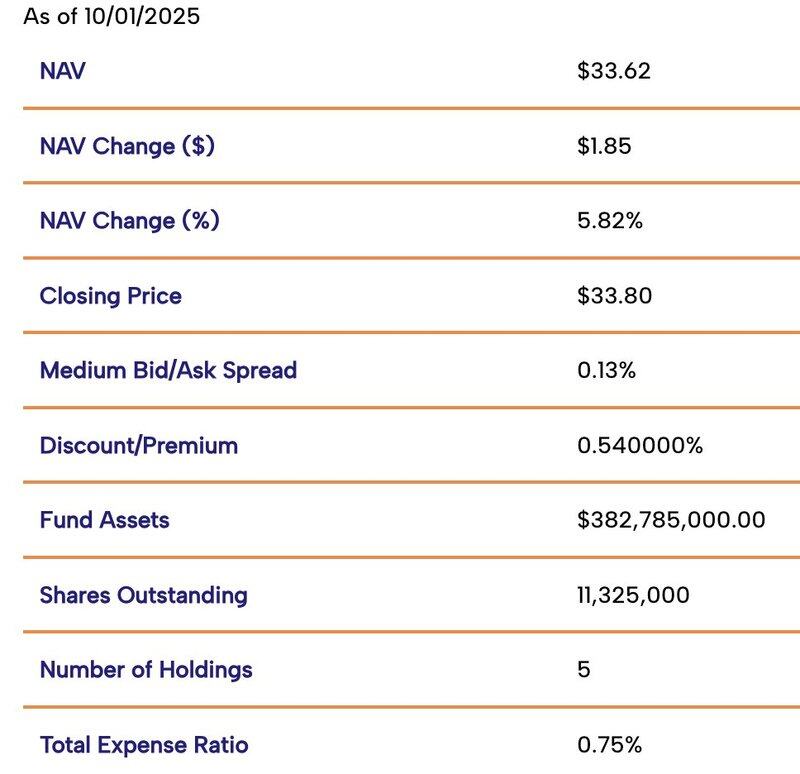The width and height of the screenshot is (800, 774).
Task: Click the $382,785,000.00 fund assets value
Action: pos(671,520)
